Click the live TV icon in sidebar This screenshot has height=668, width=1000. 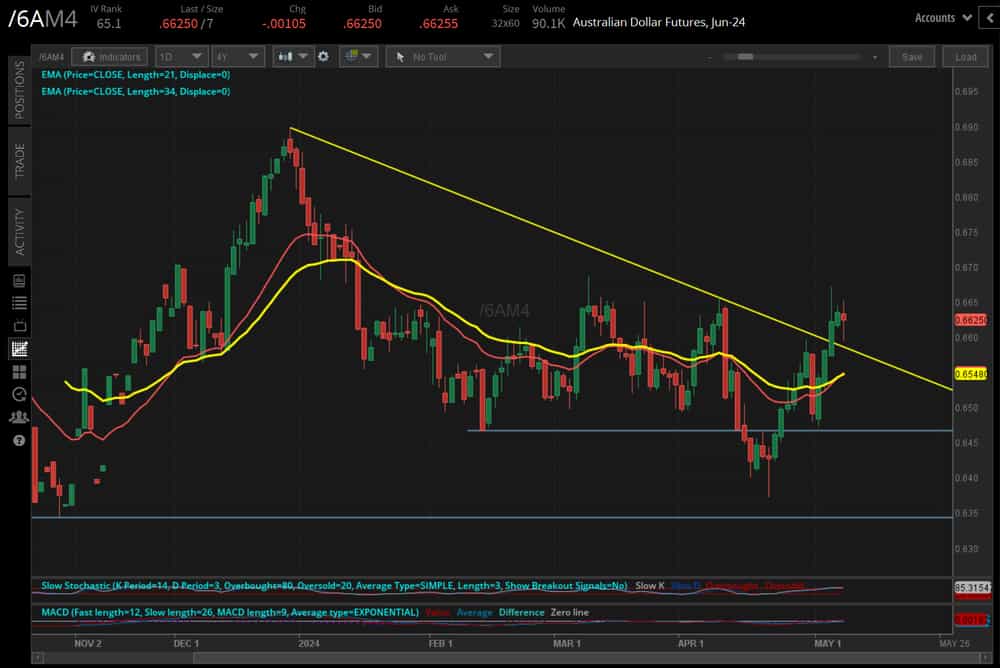pos(19,325)
